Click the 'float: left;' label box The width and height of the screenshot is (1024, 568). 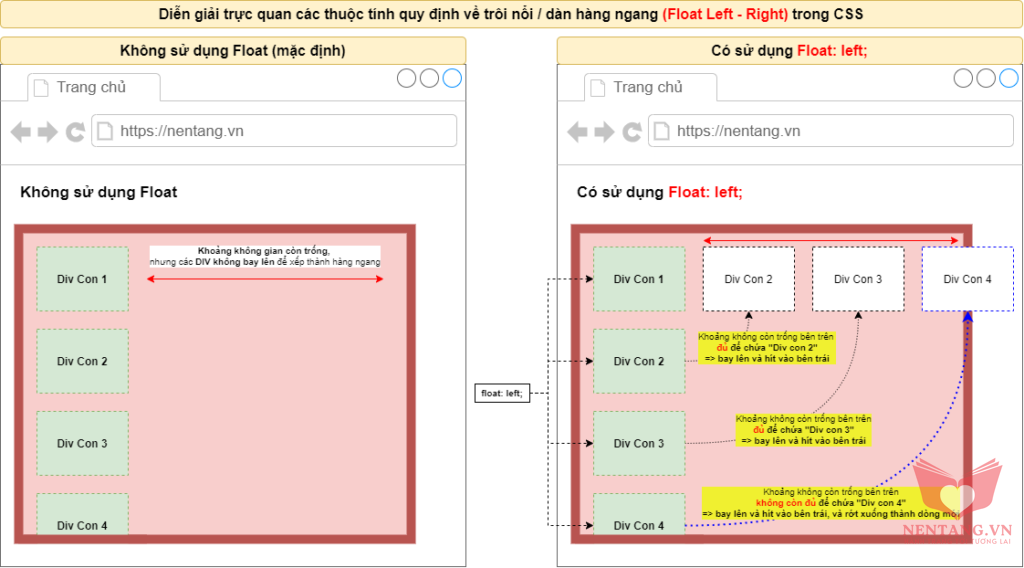pos(501,393)
